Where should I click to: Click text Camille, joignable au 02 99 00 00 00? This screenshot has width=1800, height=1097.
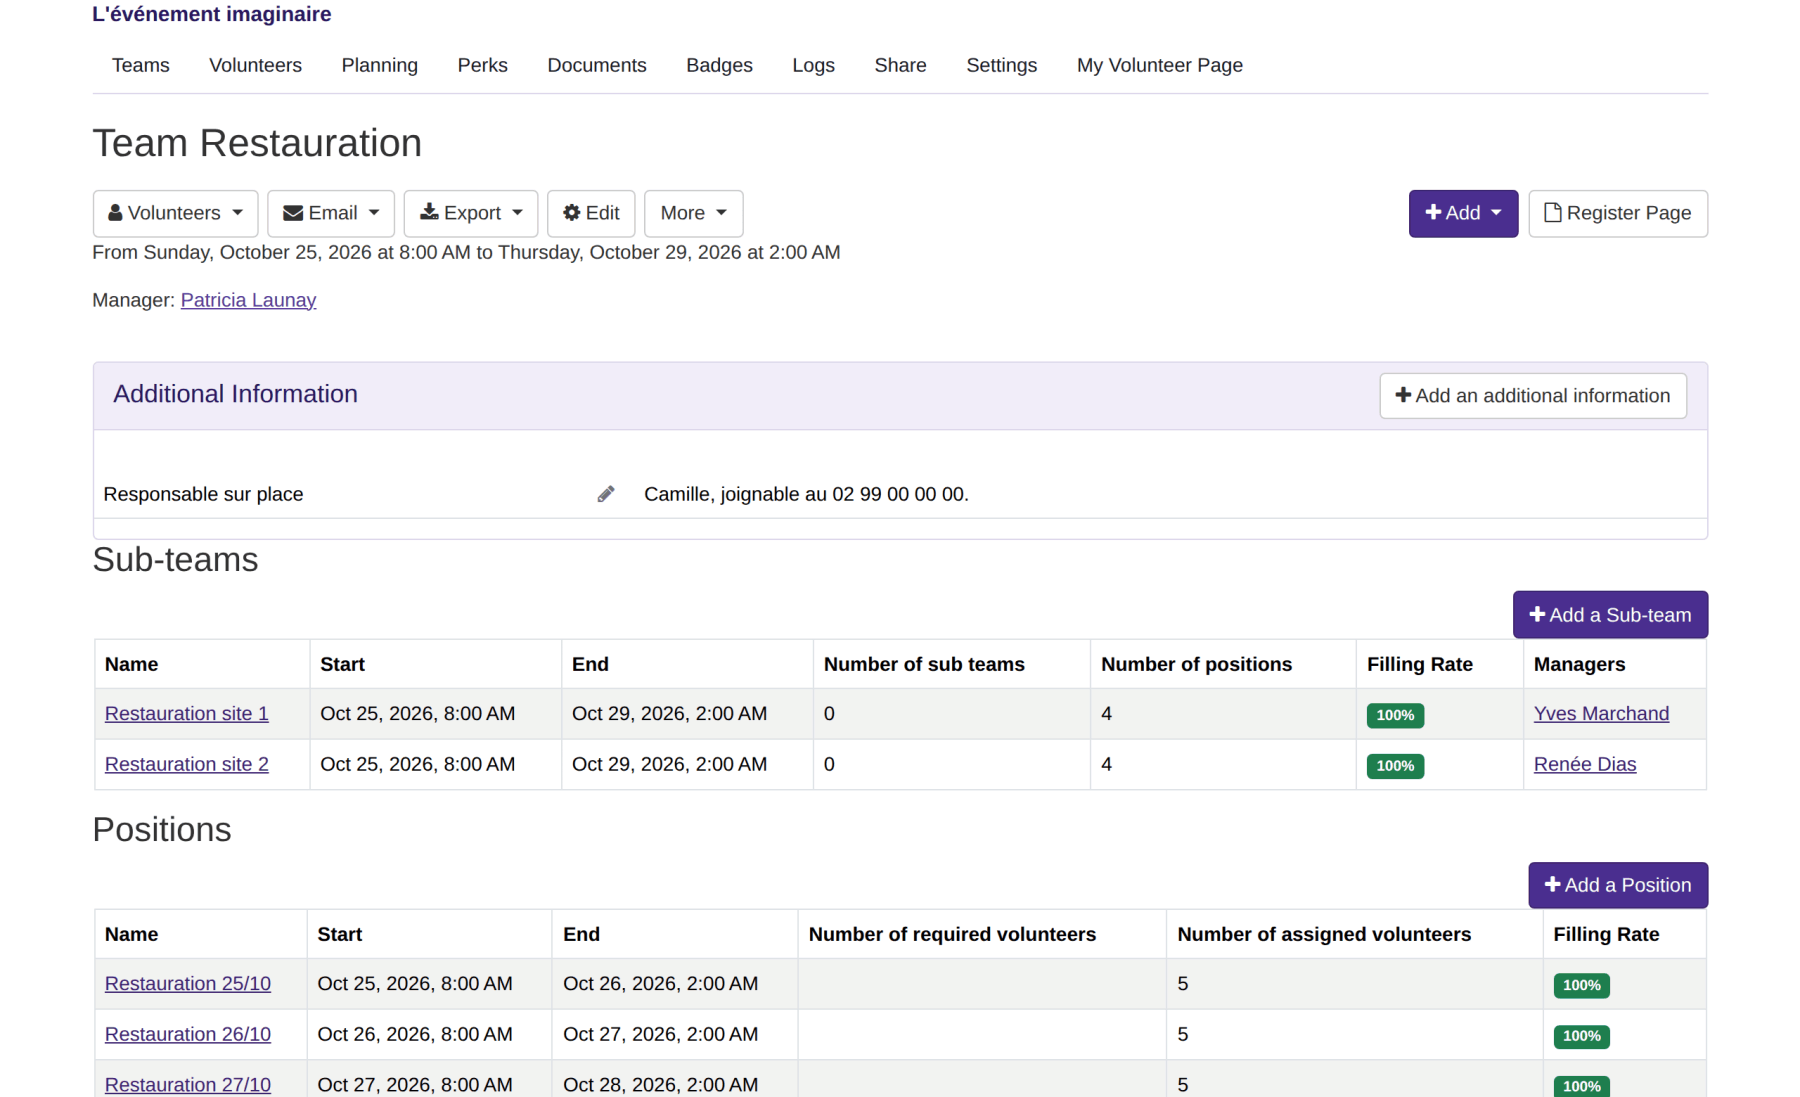pyautogui.click(x=806, y=494)
